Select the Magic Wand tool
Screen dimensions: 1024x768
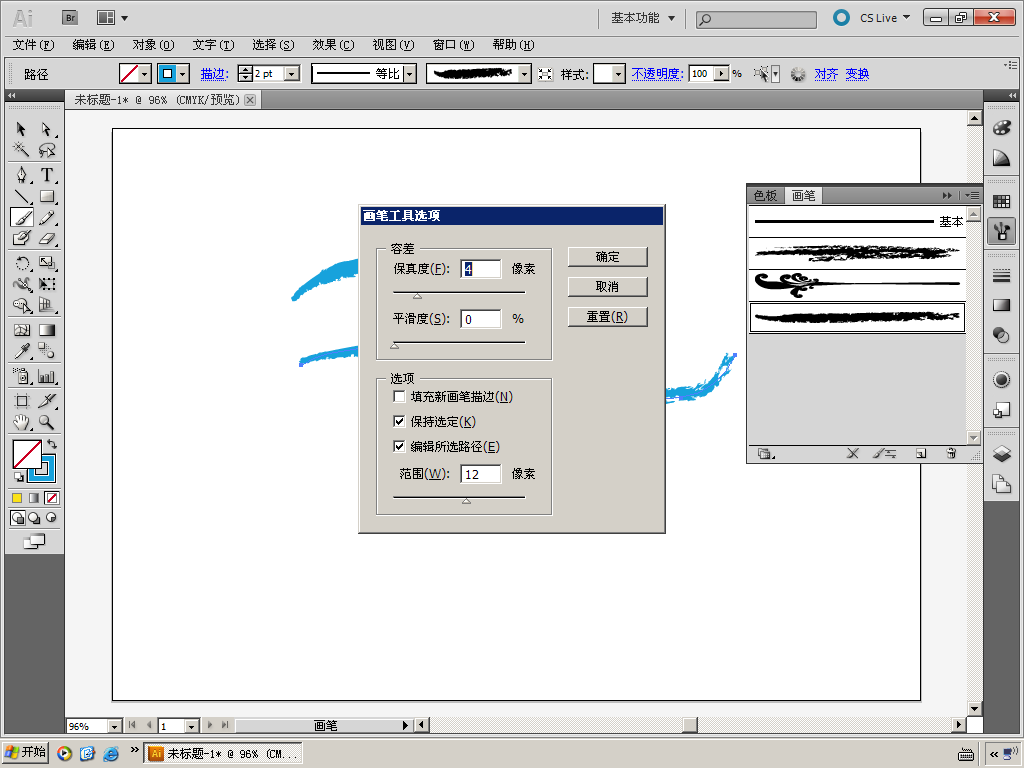21,150
